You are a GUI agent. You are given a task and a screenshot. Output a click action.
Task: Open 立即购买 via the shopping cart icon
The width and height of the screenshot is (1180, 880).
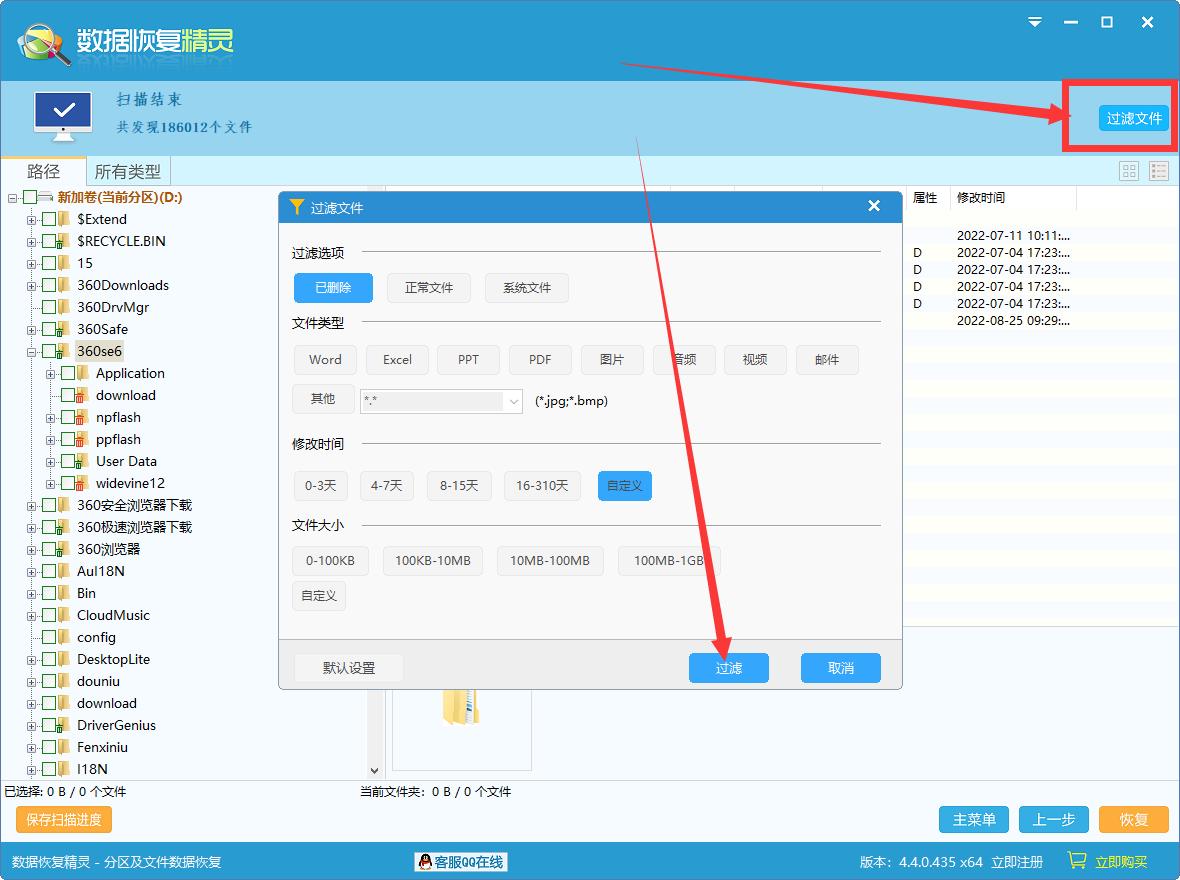1078,858
